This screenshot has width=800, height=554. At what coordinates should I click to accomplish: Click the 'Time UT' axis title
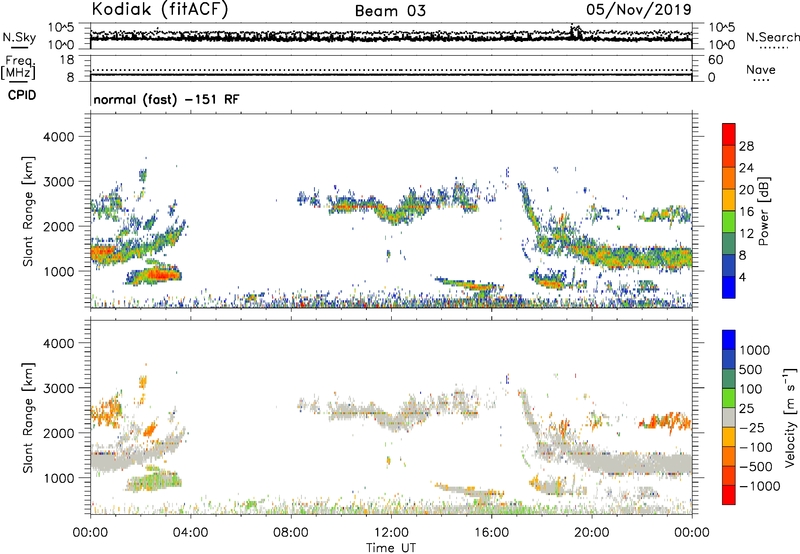tap(391, 548)
